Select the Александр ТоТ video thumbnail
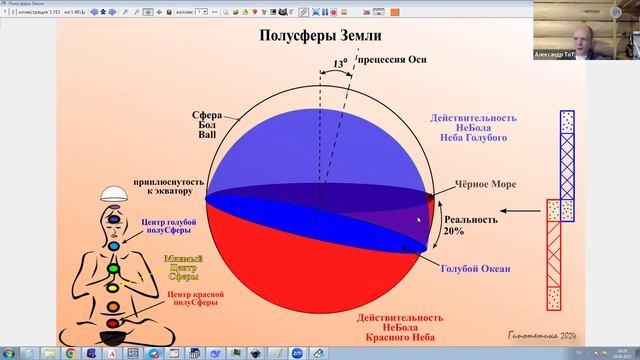This screenshot has width=640, height=360. click(x=587, y=30)
